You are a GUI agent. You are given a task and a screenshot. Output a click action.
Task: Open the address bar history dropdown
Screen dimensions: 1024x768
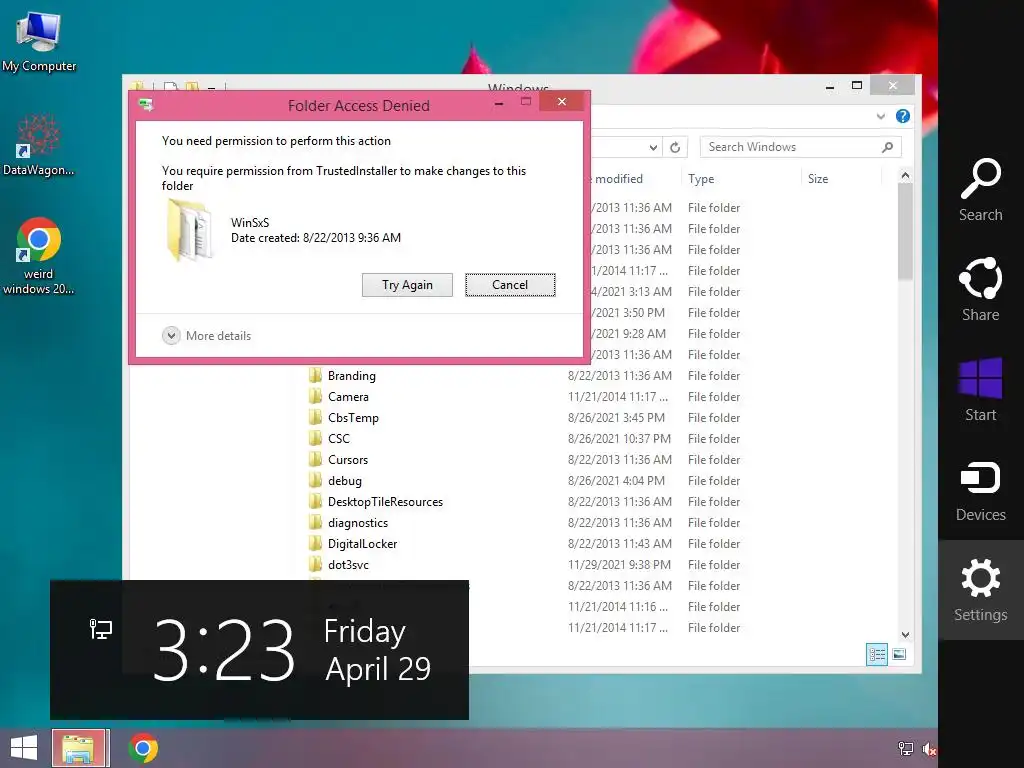pyautogui.click(x=653, y=148)
